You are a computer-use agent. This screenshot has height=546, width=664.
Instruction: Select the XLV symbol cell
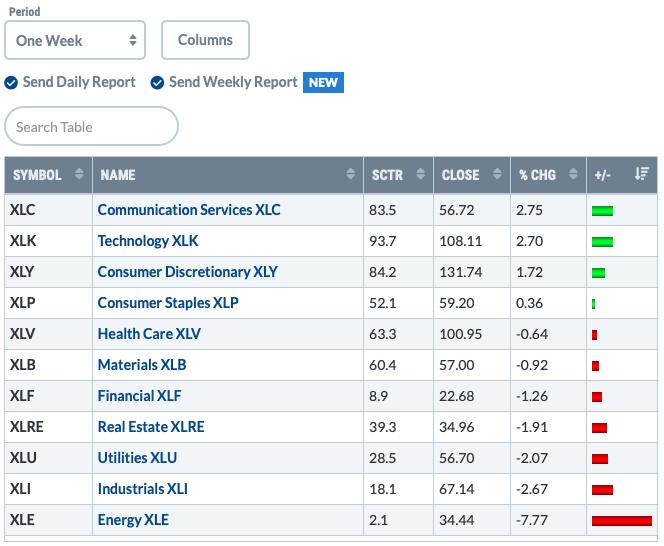click(48, 333)
